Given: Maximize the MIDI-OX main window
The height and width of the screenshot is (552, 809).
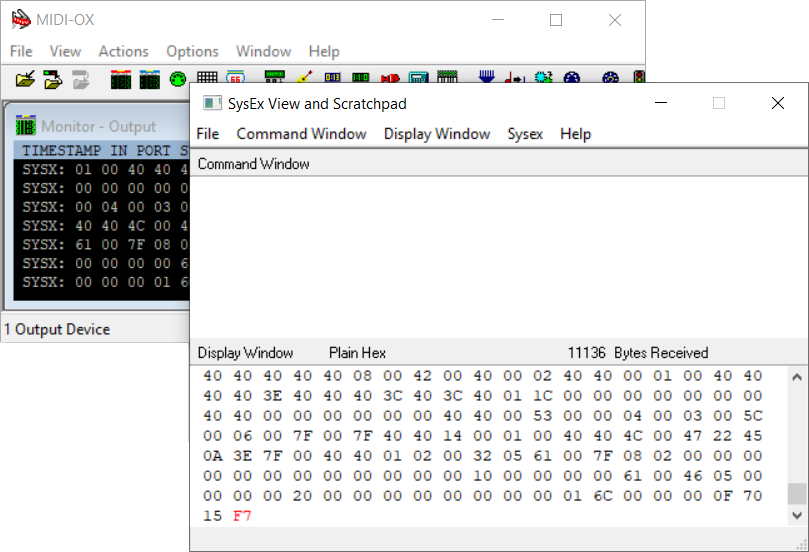Looking at the screenshot, I should click(556, 20).
